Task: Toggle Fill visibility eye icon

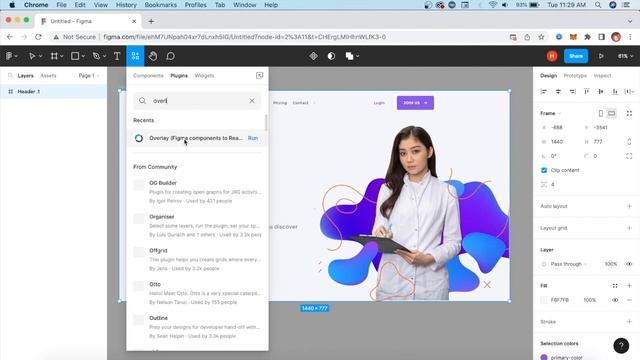Action: 615,300
